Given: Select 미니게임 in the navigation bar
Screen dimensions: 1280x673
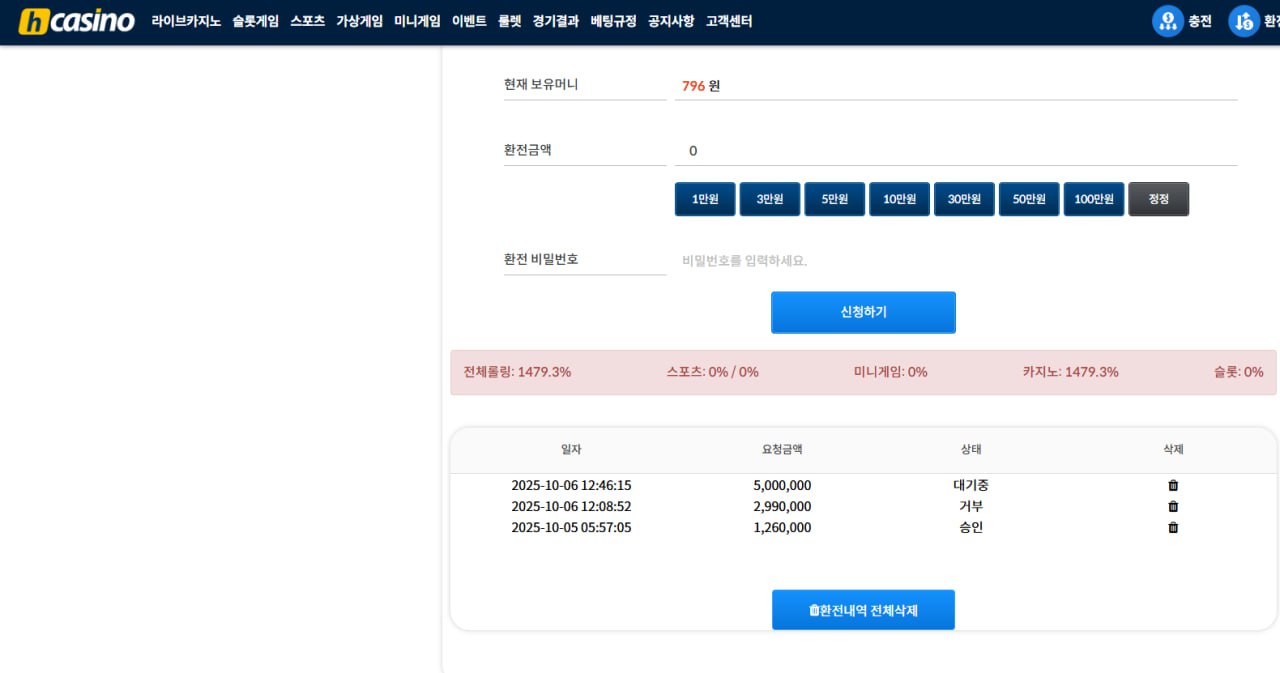Looking at the screenshot, I should (417, 21).
